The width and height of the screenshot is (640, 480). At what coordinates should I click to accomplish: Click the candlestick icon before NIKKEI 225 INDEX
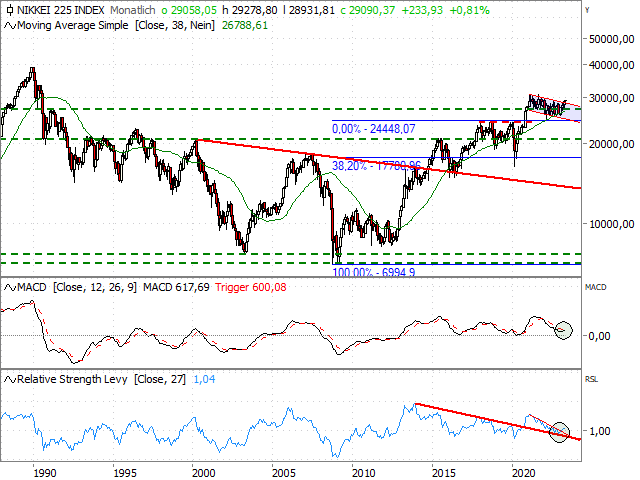click(x=9, y=10)
